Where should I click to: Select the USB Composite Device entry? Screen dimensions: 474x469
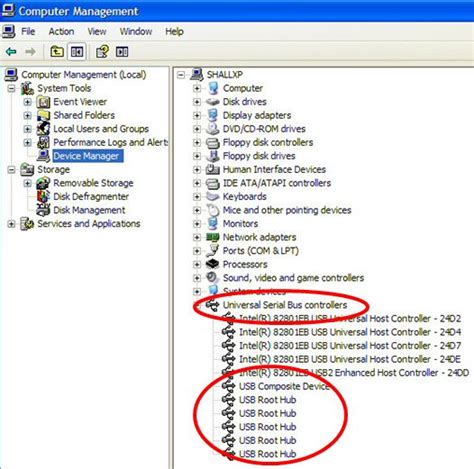[284, 386]
